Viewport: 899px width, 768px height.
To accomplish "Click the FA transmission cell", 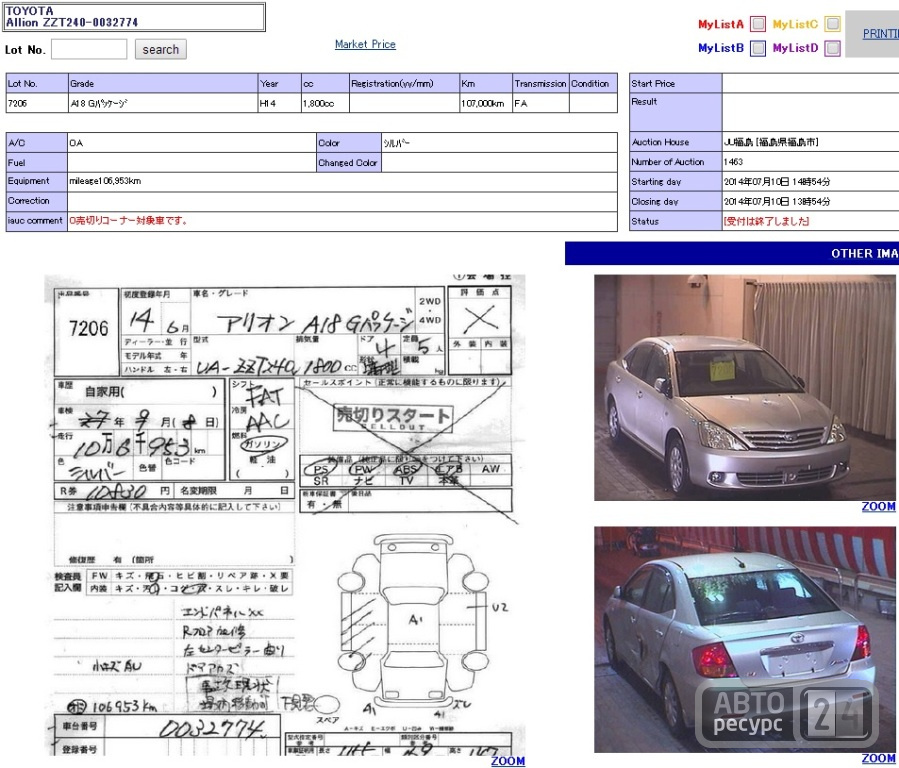I will coord(541,103).
